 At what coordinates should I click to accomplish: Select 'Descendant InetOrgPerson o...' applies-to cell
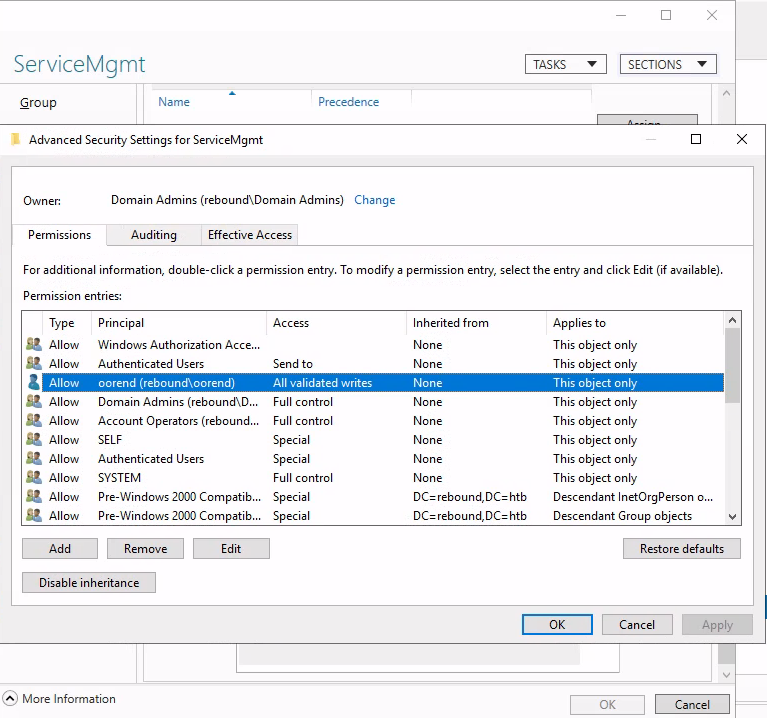point(632,497)
